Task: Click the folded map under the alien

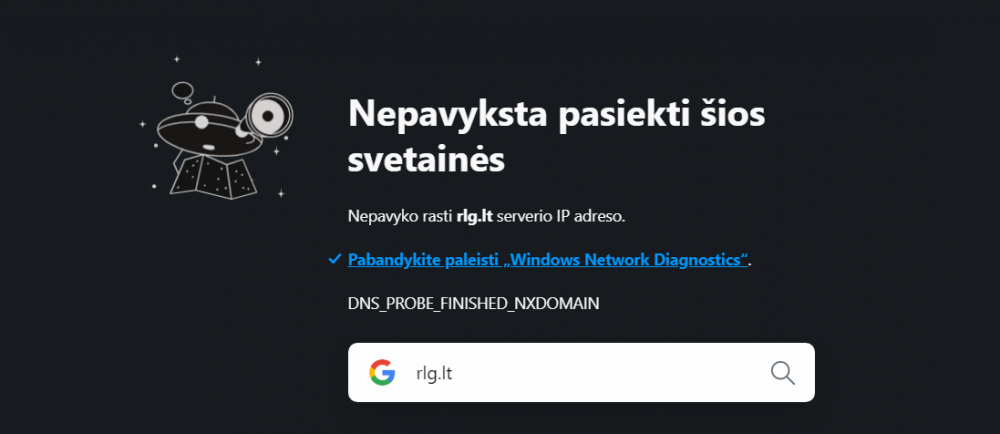Action: pyautogui.click(x=211, y=176)
